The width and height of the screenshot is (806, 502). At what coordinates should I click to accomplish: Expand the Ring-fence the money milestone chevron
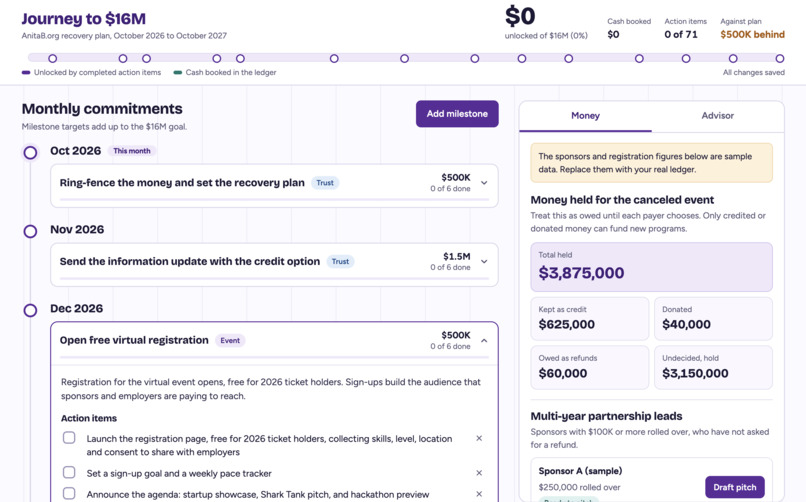[x=484, y=183]
